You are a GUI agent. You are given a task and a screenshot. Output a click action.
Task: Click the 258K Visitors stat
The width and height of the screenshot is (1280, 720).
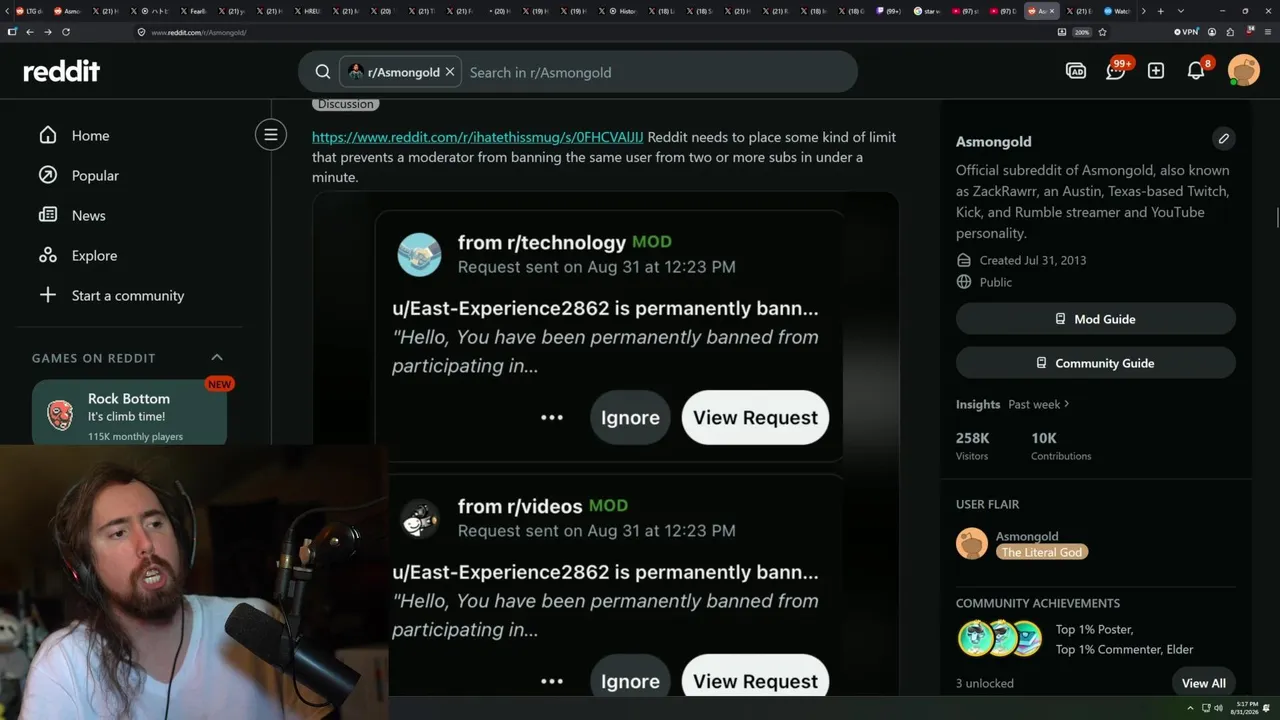pyautogui.click(x=973, y=445)
